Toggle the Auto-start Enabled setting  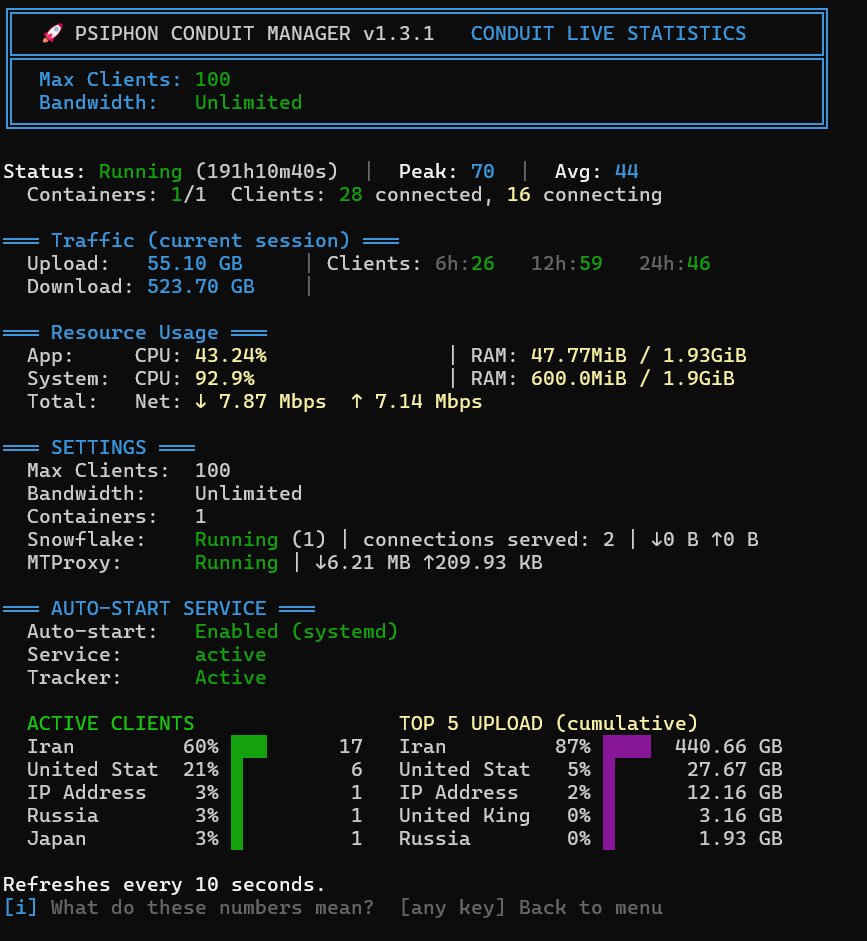pyautogui.click(x=236, y=631)
